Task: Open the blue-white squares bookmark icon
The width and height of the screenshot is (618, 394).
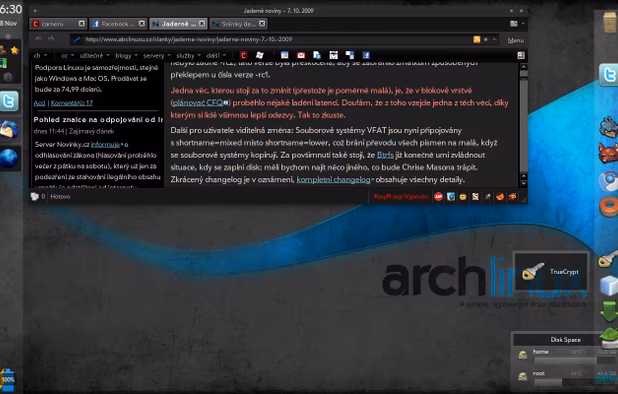Action: [x=350, y=55]
